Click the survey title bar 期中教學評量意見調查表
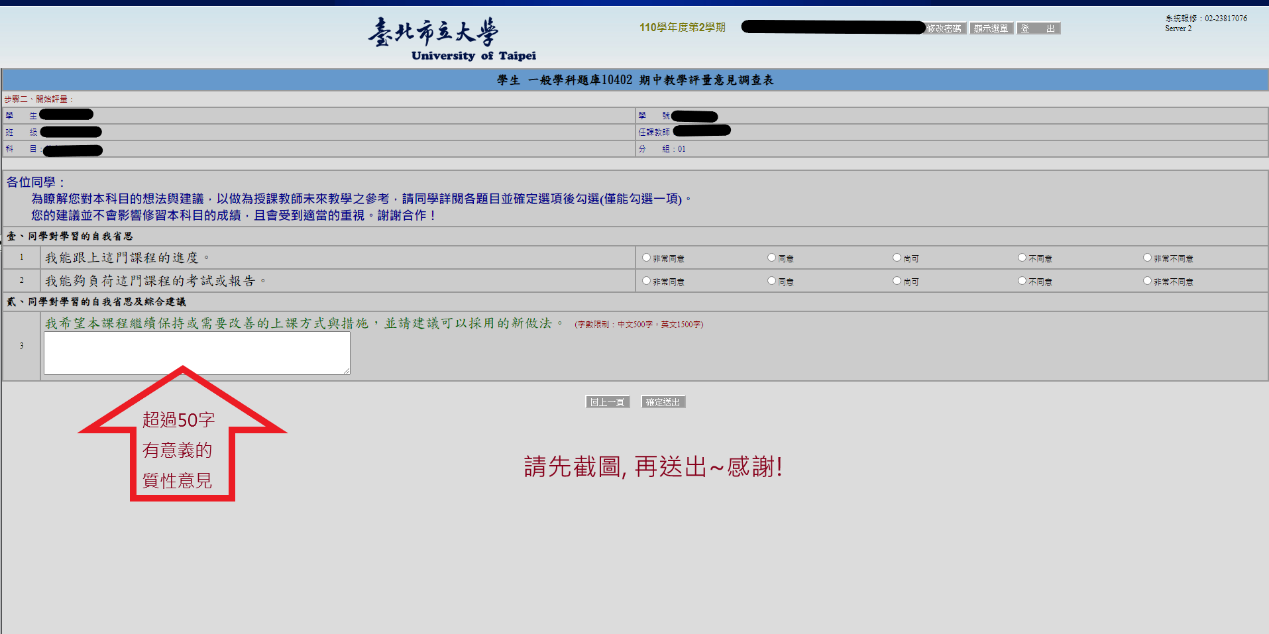The image size is (1269, 634). 634,80
